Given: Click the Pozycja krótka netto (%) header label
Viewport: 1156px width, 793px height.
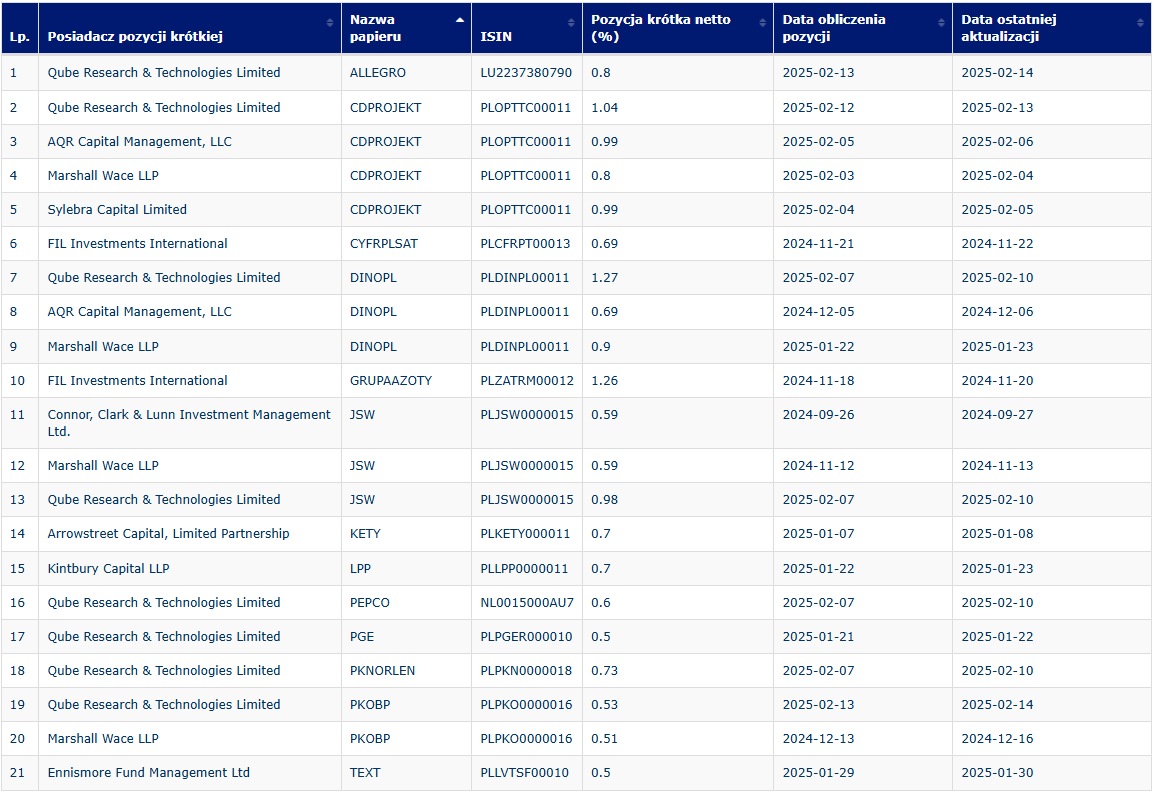Looking at the screenshot, I should (x=661, y=28).
